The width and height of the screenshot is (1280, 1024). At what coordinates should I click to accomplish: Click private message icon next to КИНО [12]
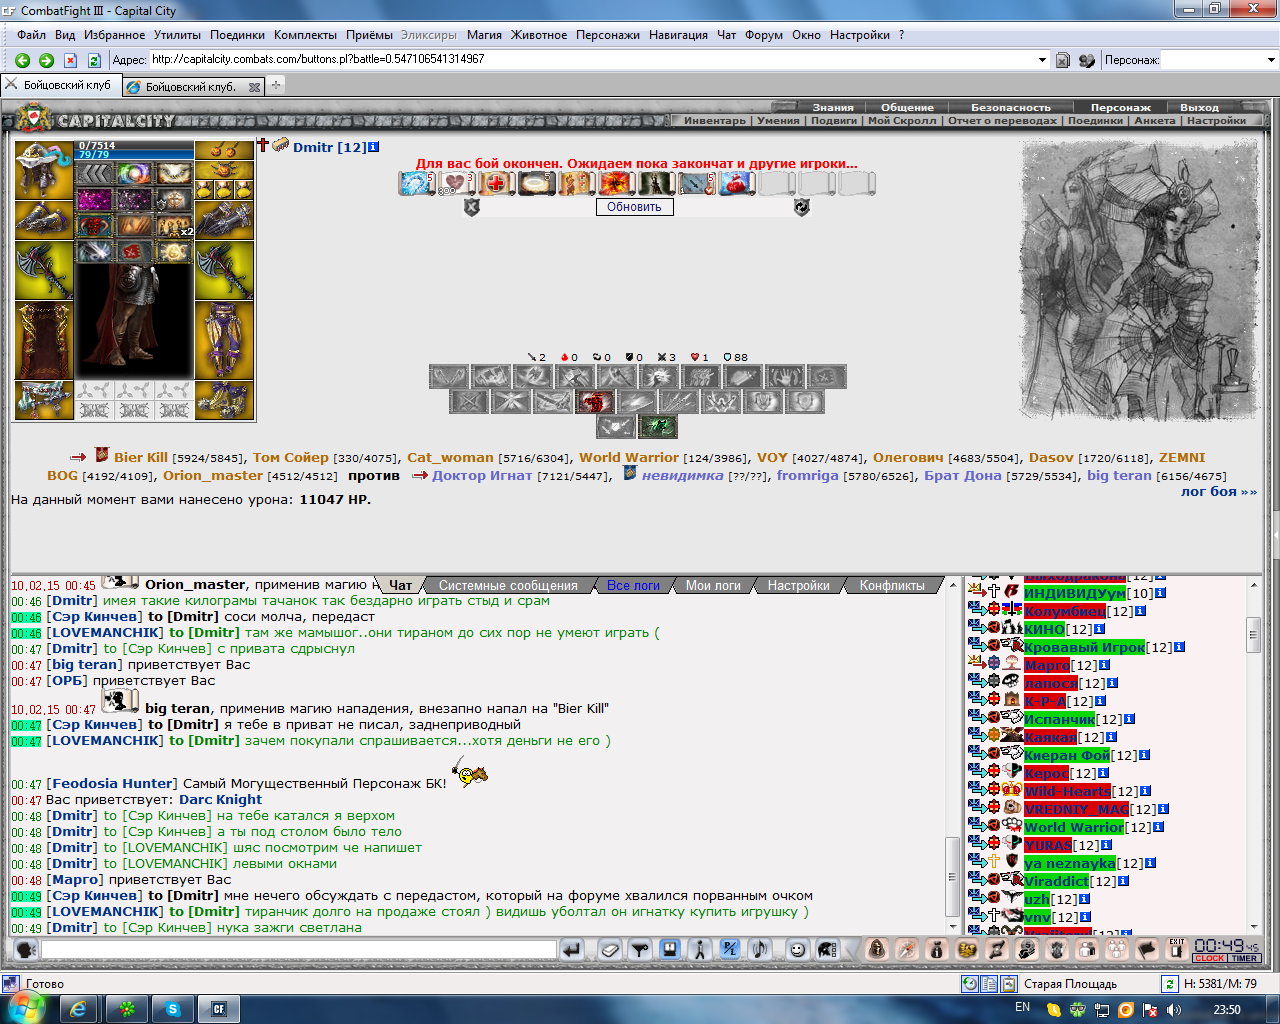(976, 628)
